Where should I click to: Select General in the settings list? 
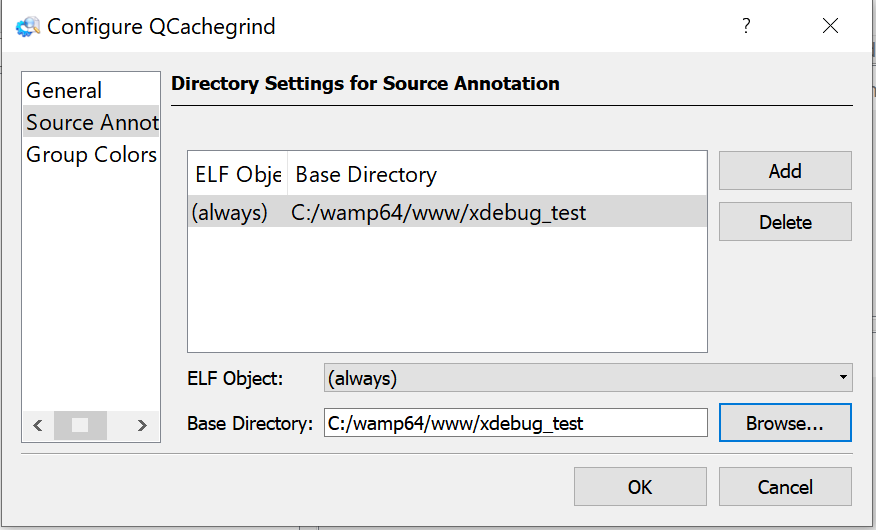(x=64, y=91)
